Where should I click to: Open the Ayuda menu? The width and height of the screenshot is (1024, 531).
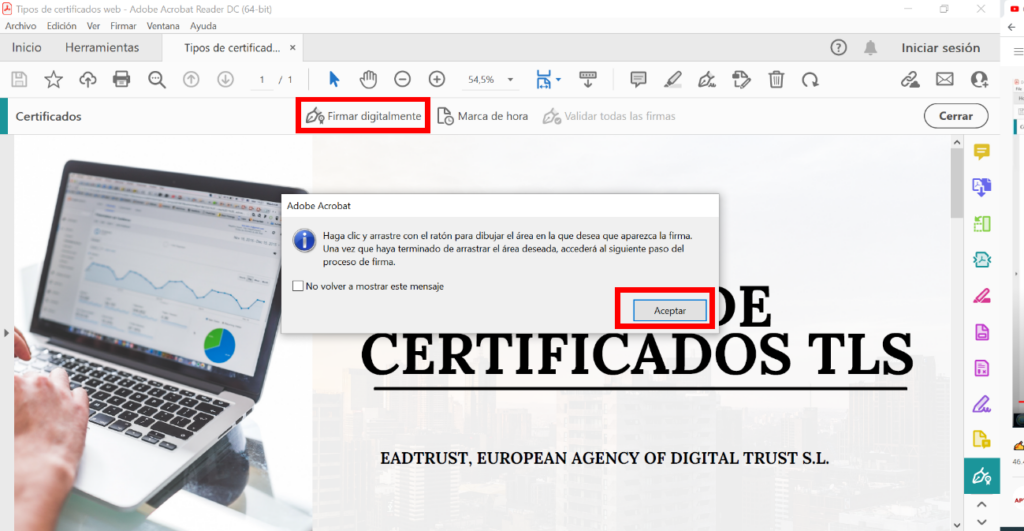[x=203, y=26]
